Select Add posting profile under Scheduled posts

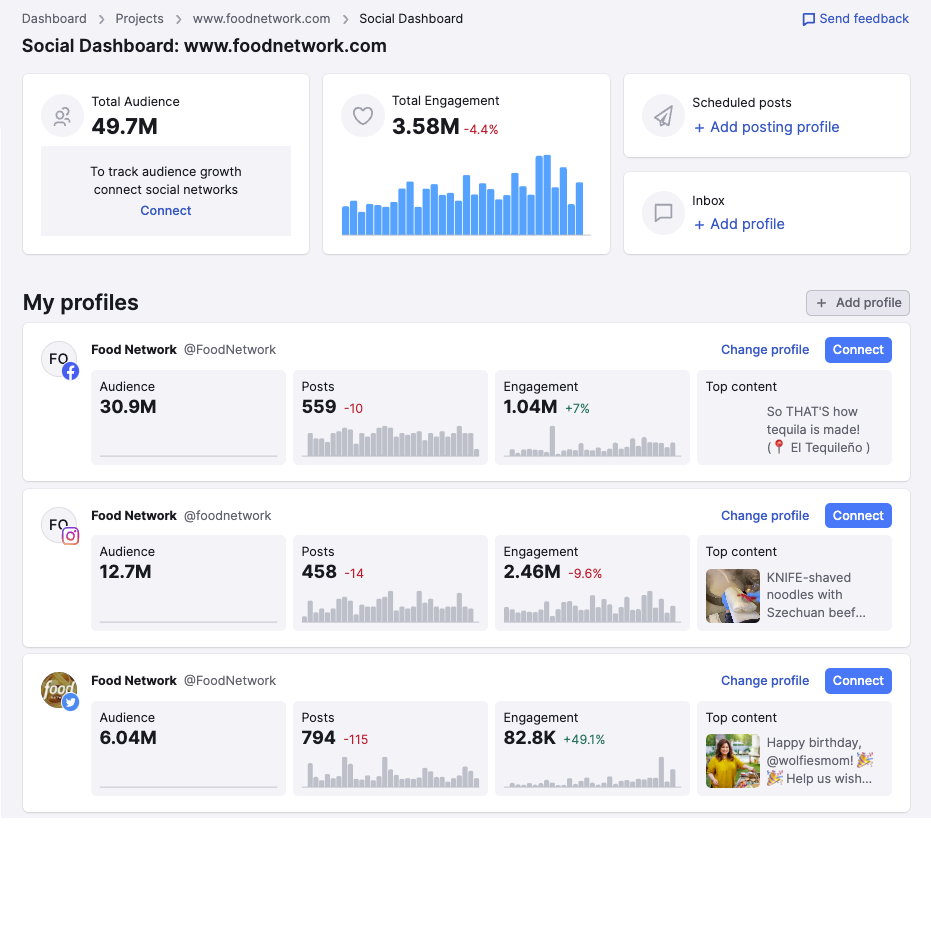766,127
